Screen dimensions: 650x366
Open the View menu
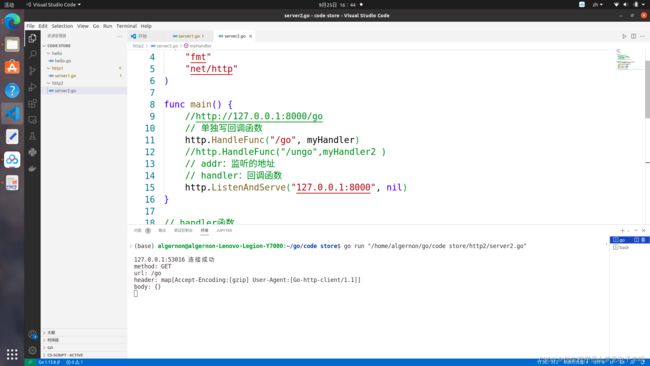(82, 26)
